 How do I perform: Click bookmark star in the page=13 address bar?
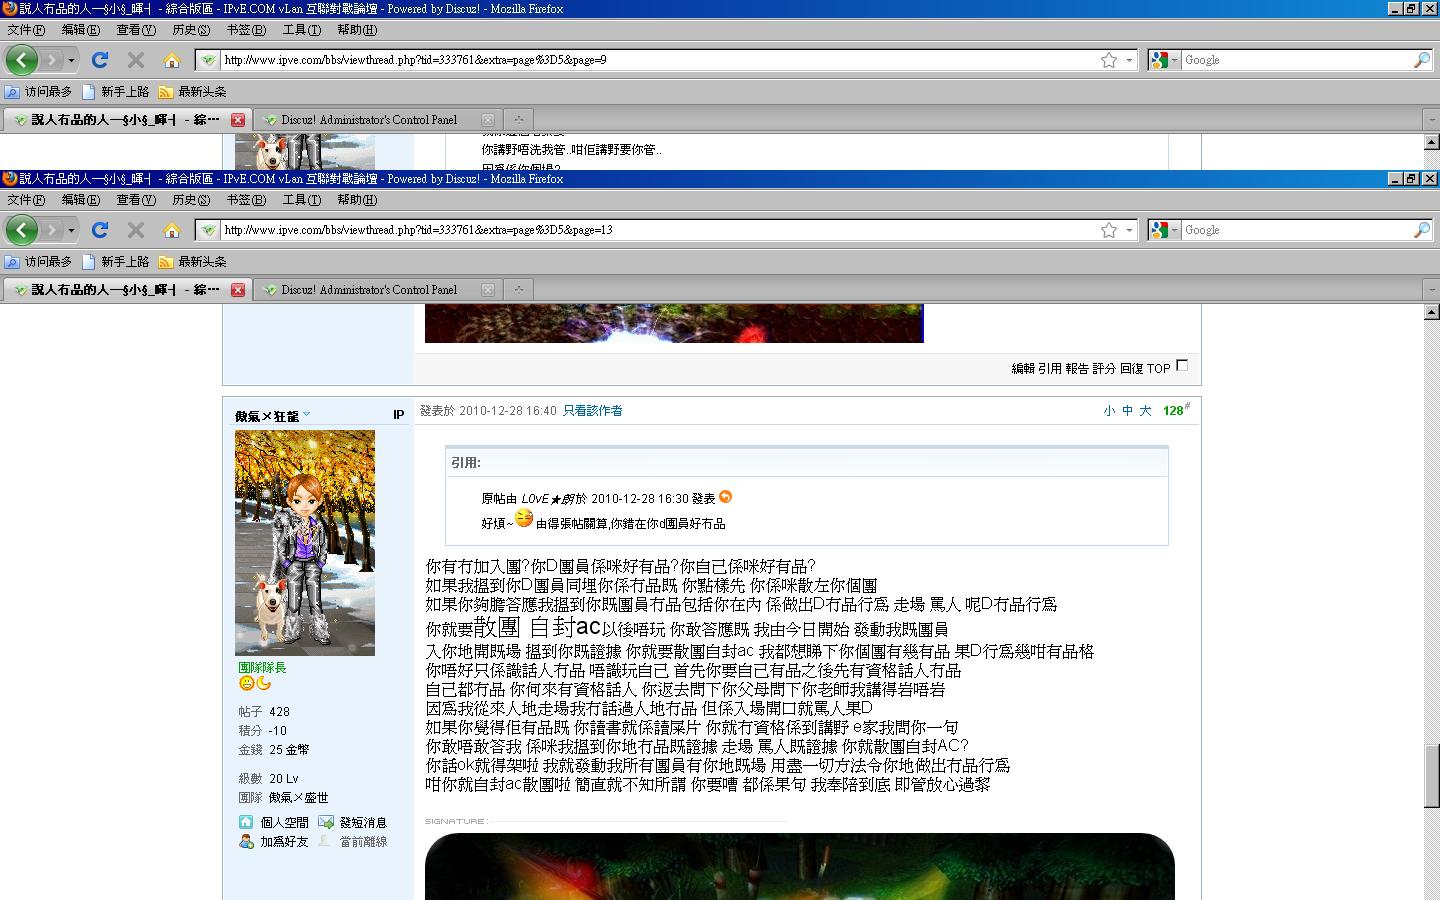pos(1109,230)
